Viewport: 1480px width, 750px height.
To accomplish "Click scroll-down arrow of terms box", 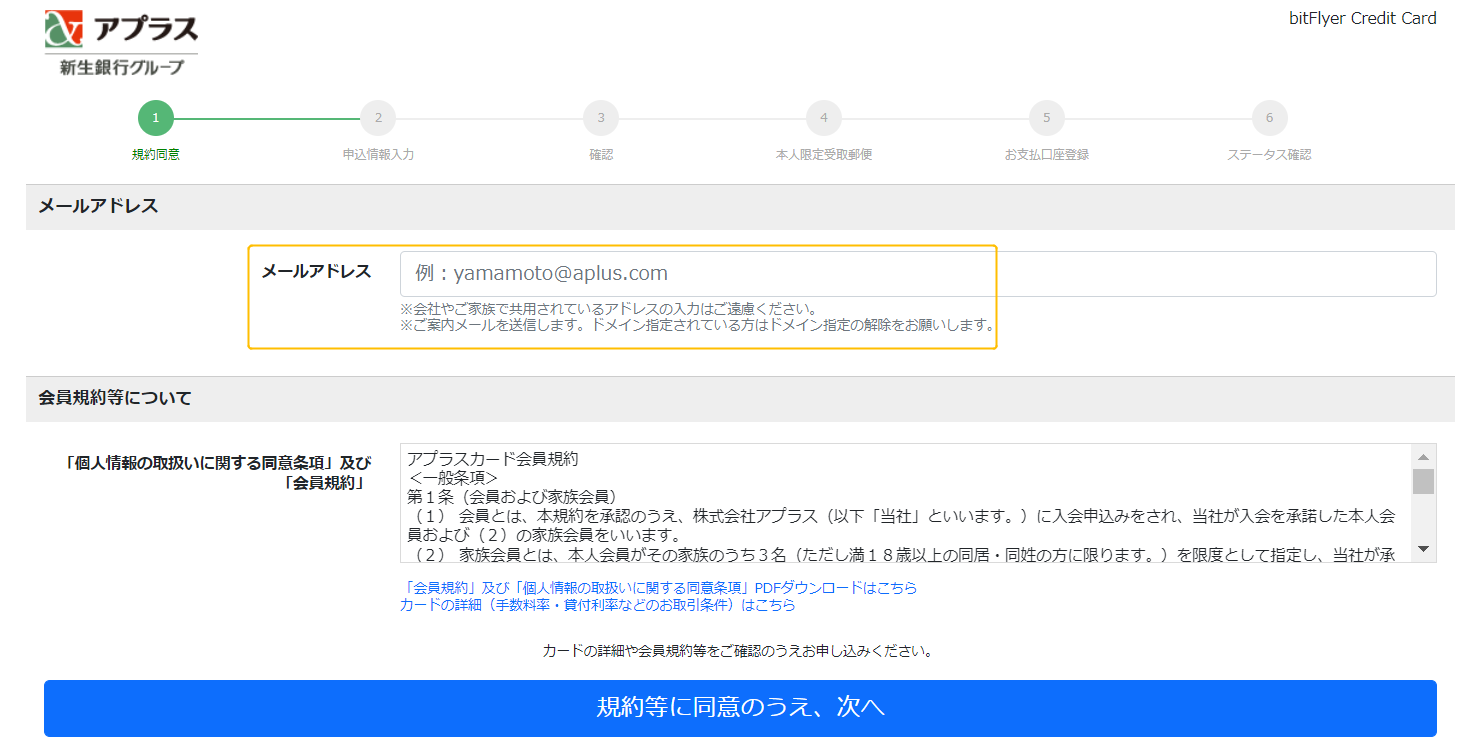I will [1423, 549].
